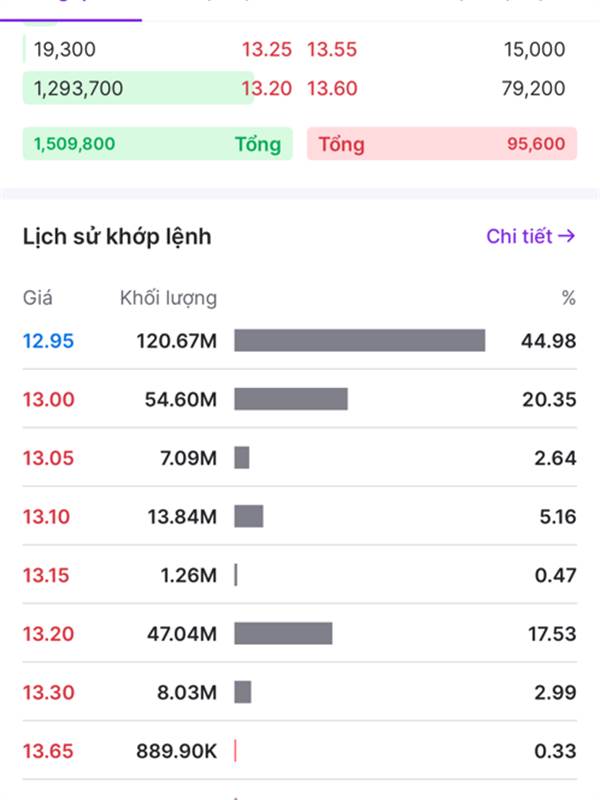Select the 13.00 matched price
Screen dimensions: 600x800
[48, 399]
